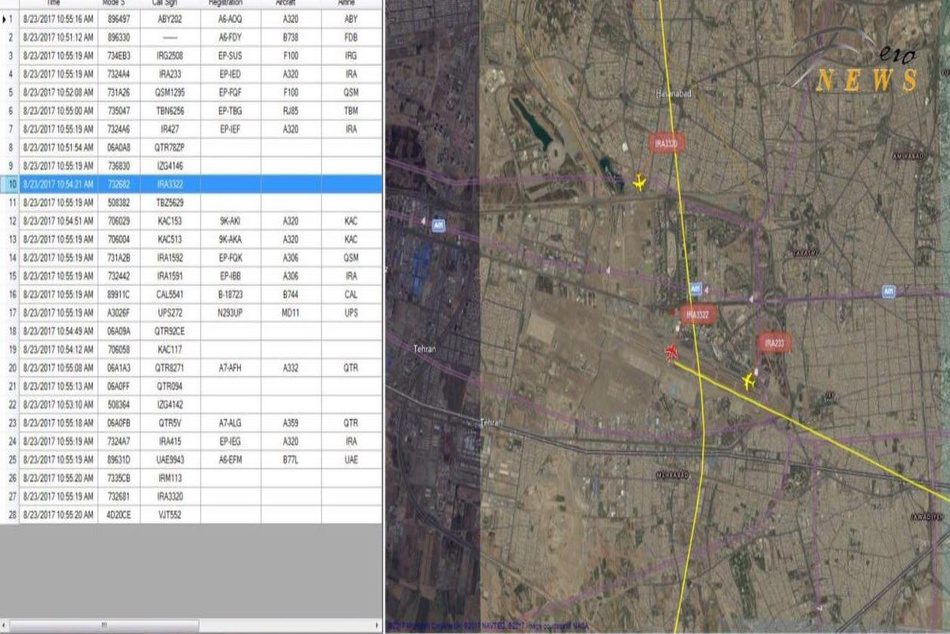Click the left arrow of horizontal scrollbar
The height and width of the screenshot is (634, 950).
[x=5, y=625]
